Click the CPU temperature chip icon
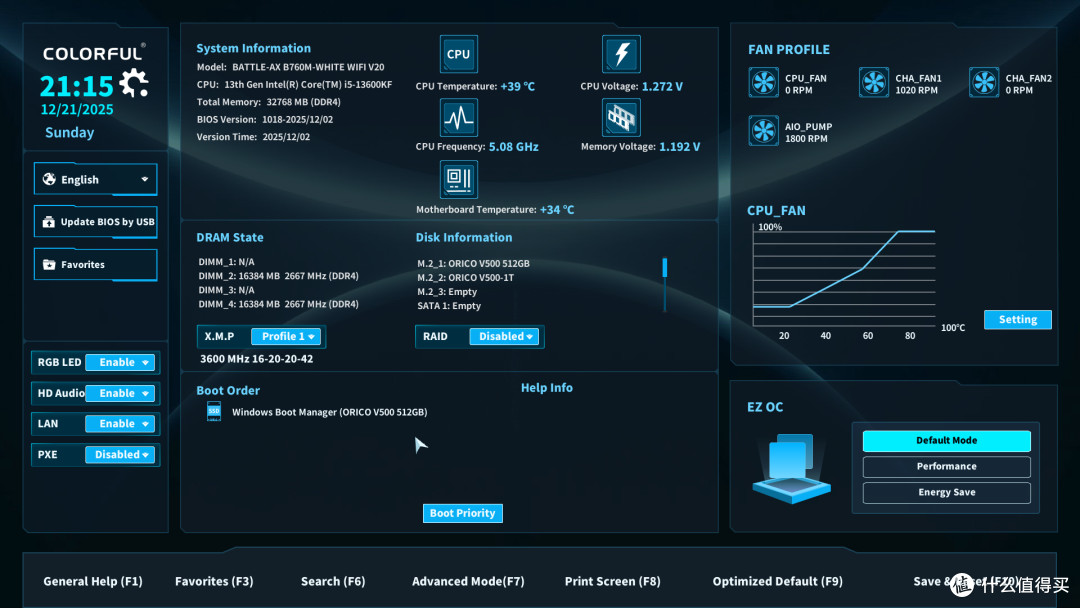Screen dimensions: 1080x608 pyautogui.click(x=458, y=54)
